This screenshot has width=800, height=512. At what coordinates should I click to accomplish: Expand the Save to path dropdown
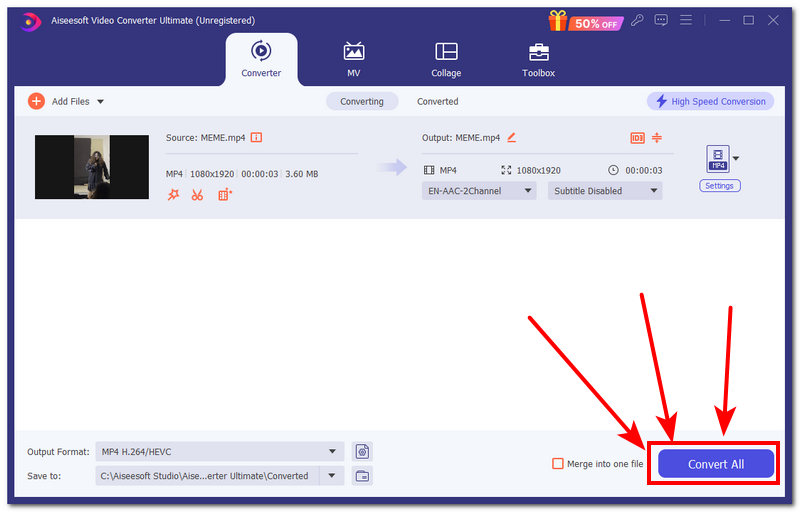click(332, 476)
